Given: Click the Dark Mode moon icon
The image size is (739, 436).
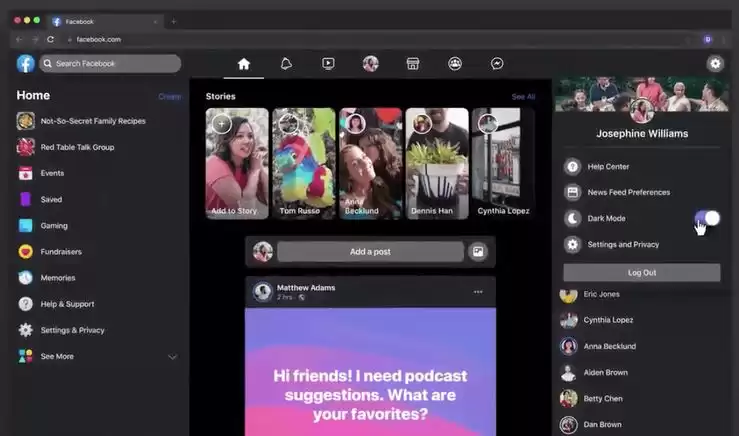Looking at the screenshot, I should click(572, 218).
